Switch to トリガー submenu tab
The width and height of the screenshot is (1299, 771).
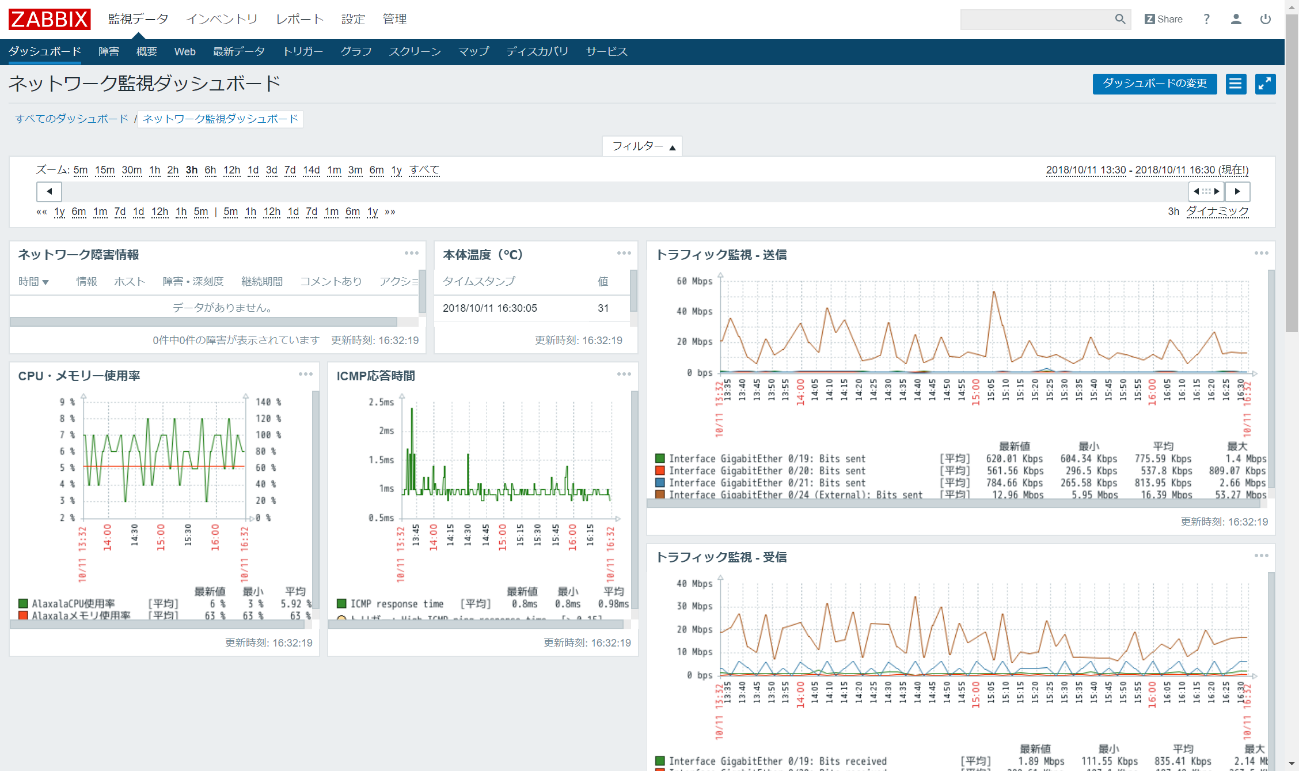coord(303,51)
